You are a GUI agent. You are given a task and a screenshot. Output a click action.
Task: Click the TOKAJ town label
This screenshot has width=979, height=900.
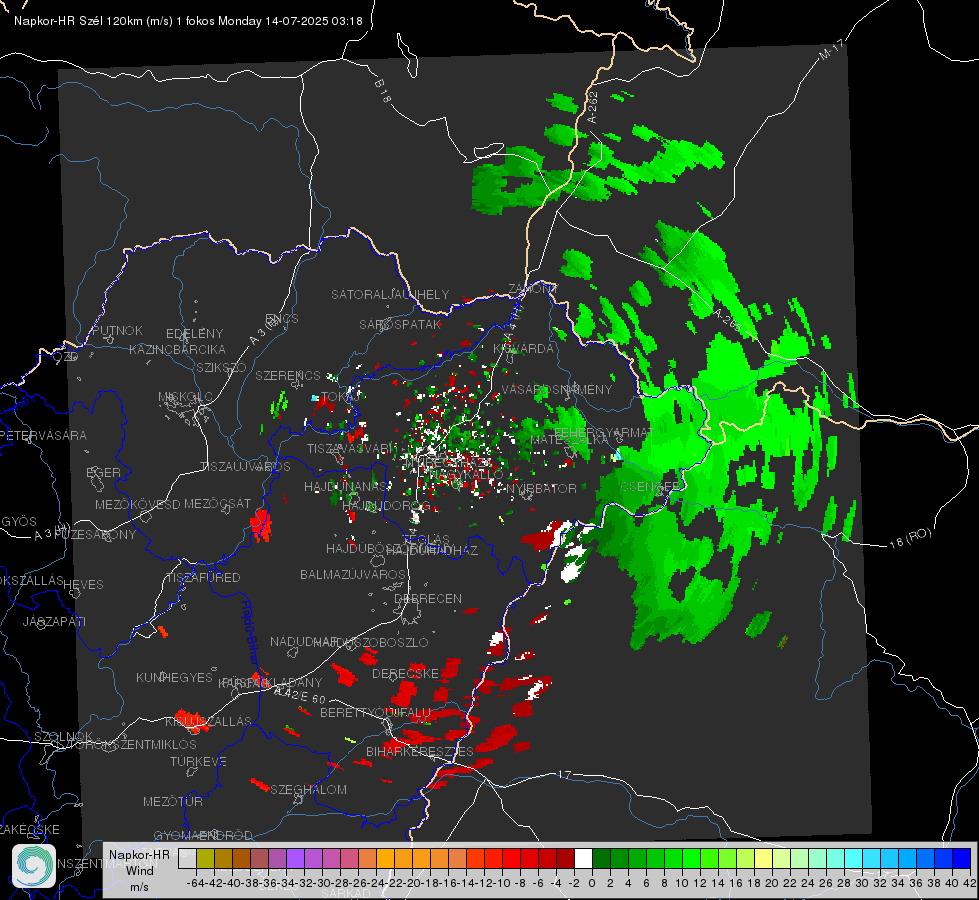338,397
